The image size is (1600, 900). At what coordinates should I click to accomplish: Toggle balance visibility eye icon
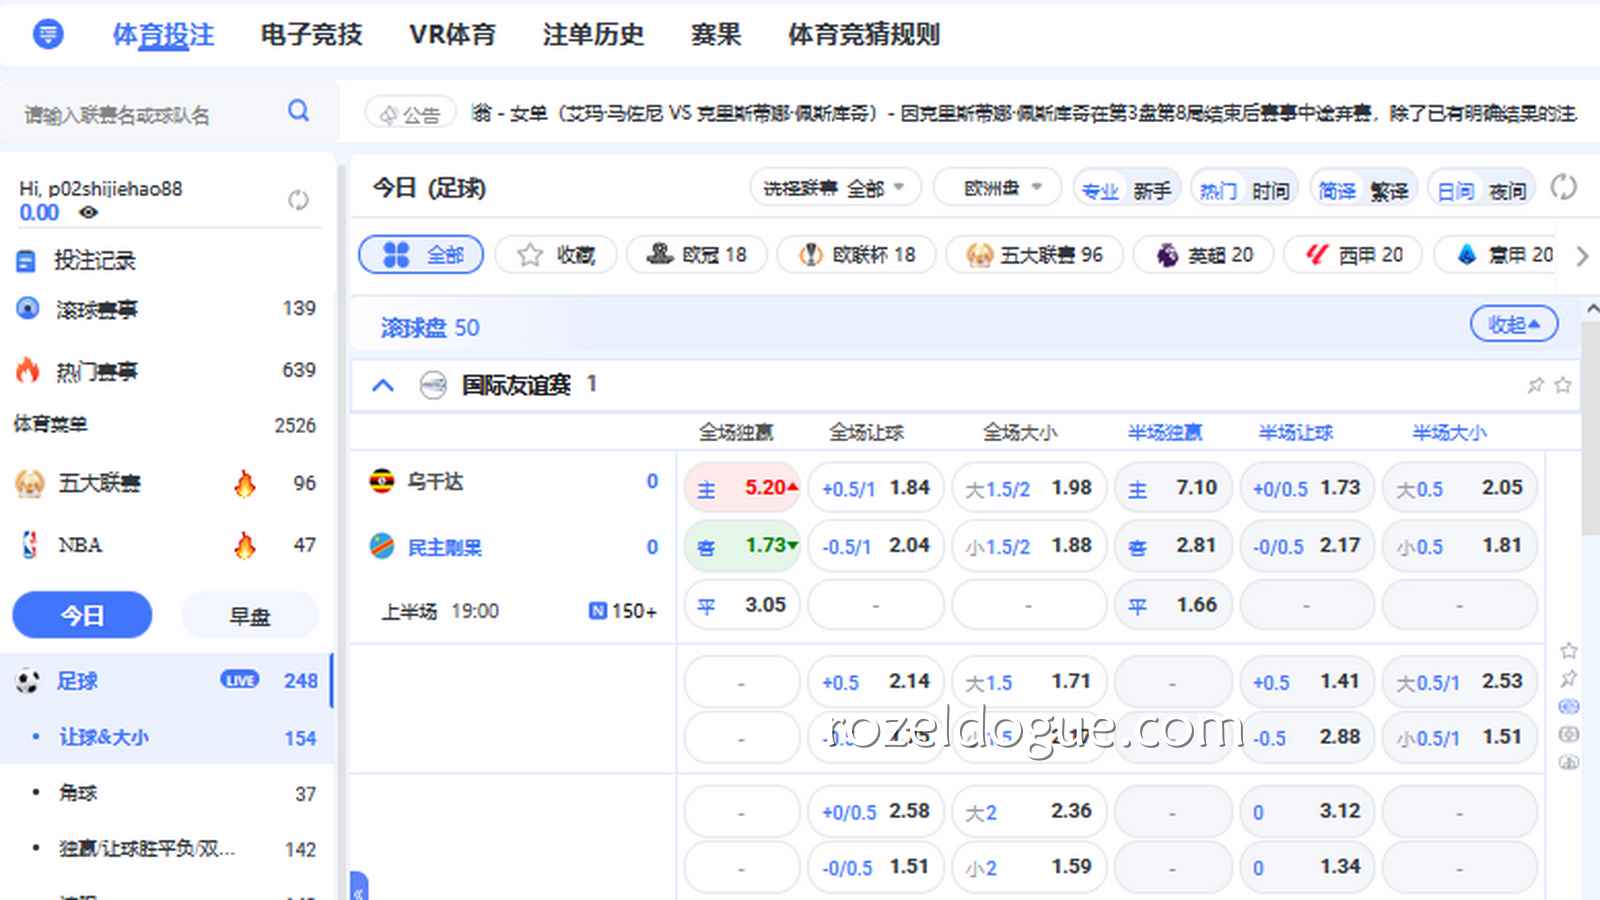pyautogui.click(x=89, y=212)
